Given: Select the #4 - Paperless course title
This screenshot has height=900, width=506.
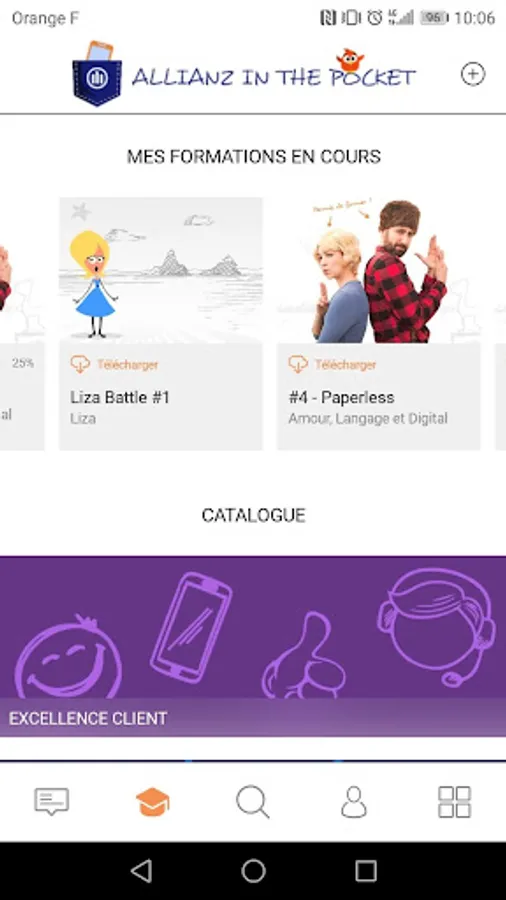Looking at the screenshot, I should (x=341, y=397).
